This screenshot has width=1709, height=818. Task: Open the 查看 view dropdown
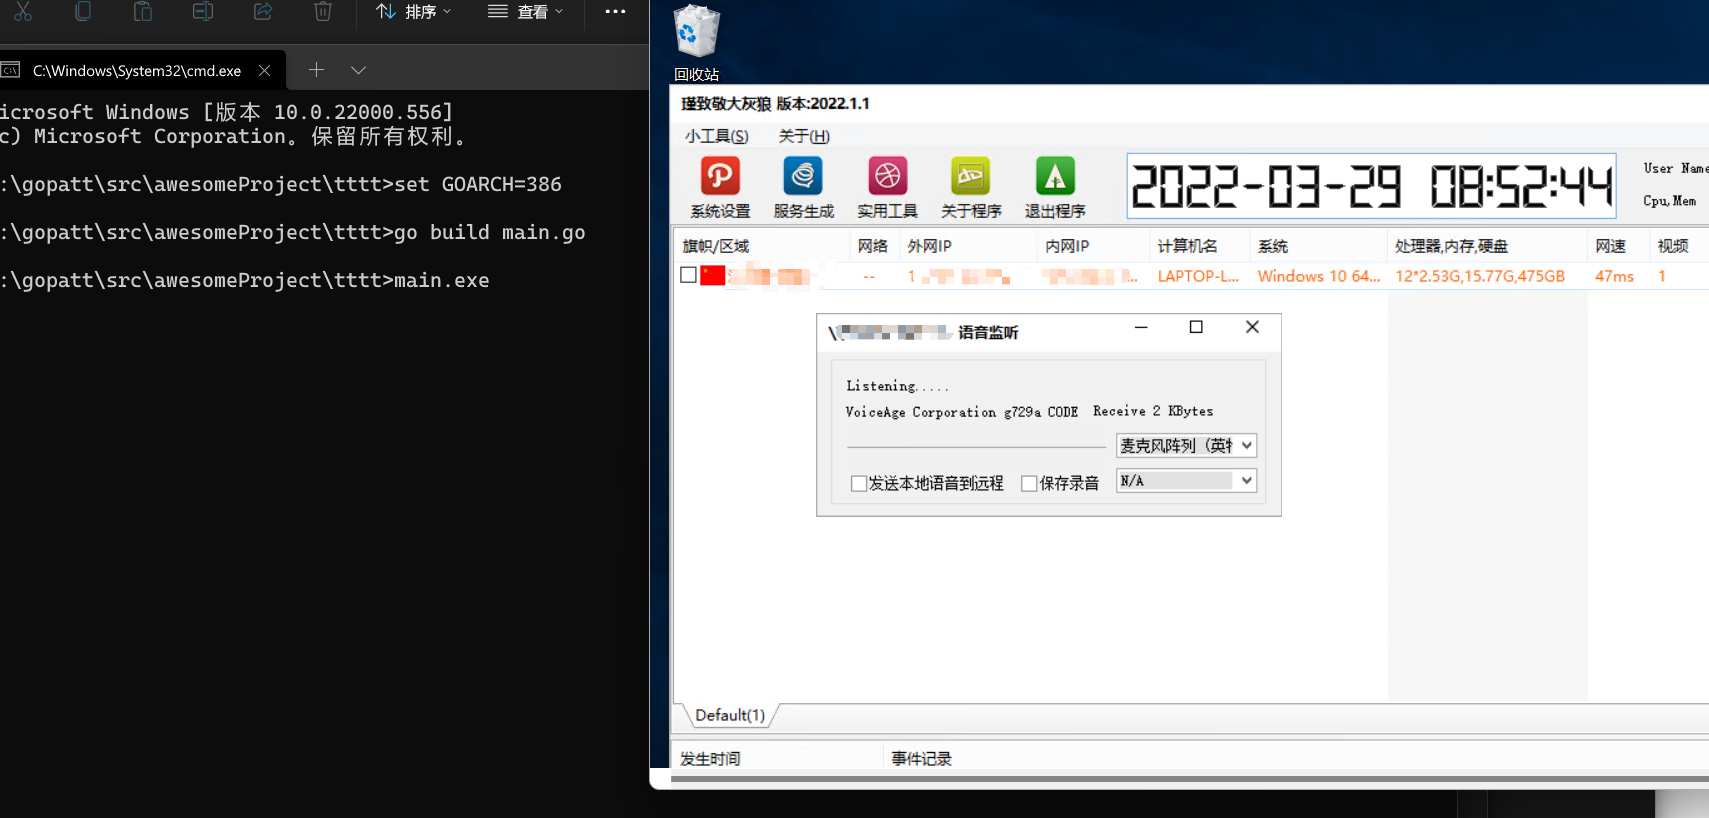coord(526,11)
